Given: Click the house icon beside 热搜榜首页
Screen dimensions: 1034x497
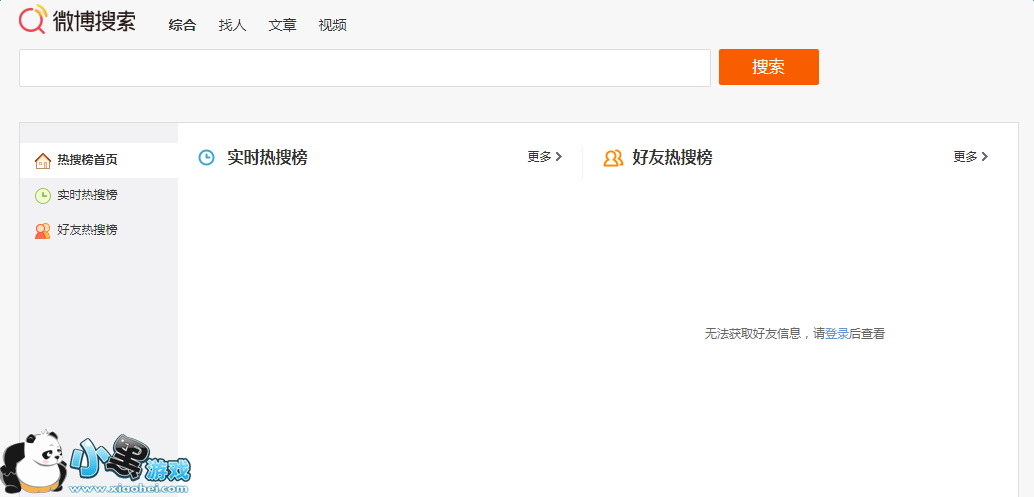Looking at the screenshot, I should pos(42,161).
